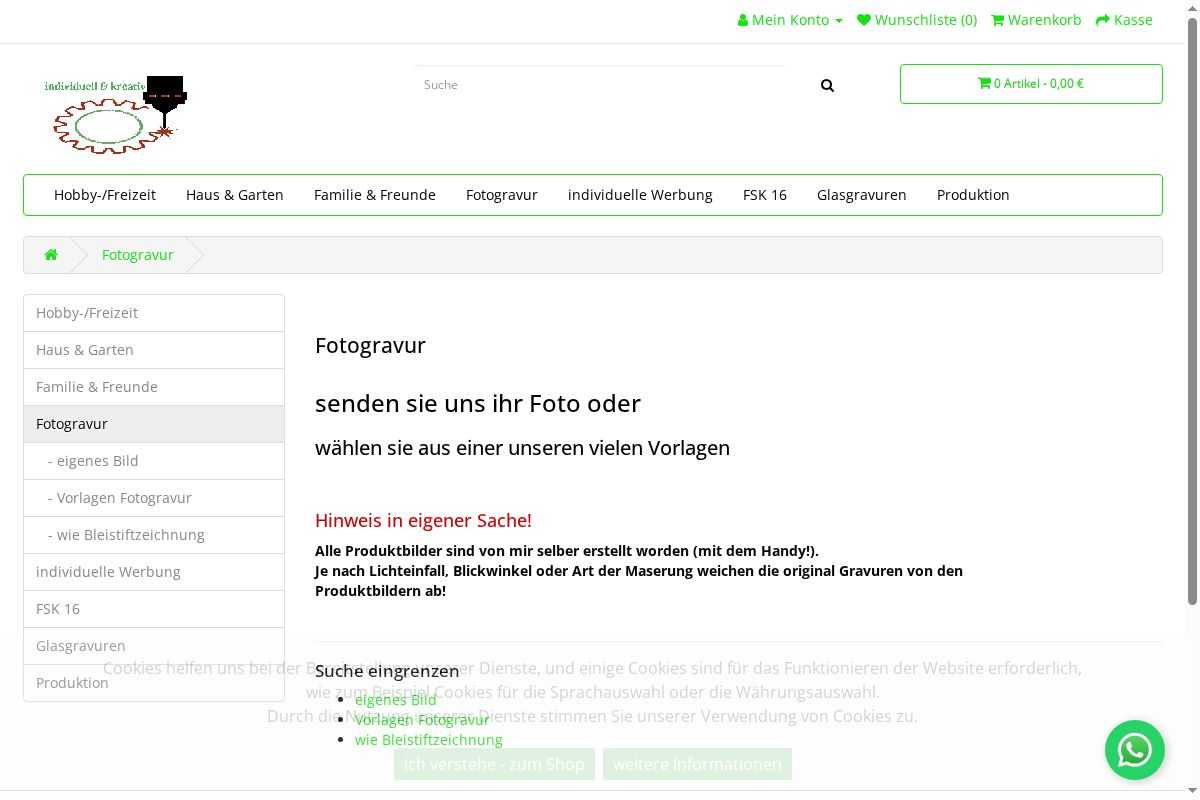Open Warenkorb cart link in top bar
Image resolution: width=1200 pixels, height=800 pixels.
click(x=1036, y=20)
